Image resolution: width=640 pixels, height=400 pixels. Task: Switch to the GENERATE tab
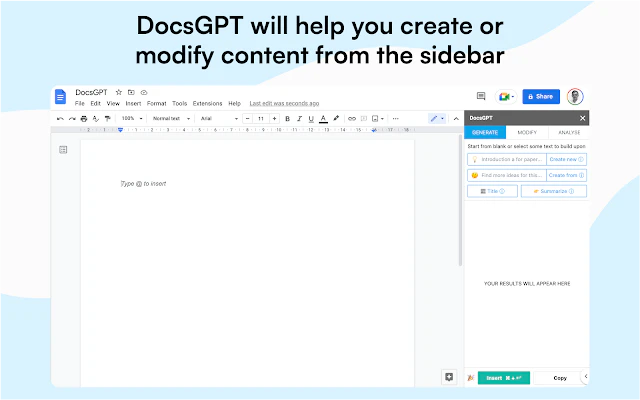tap(485, 132)
